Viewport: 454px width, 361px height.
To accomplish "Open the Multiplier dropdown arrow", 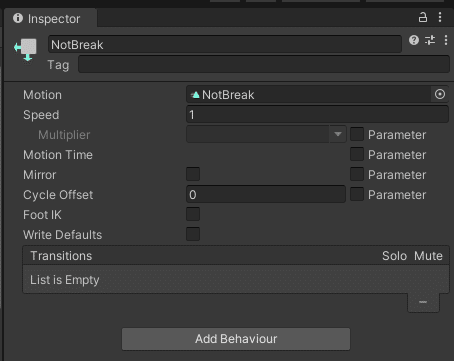I will point(338,134).
